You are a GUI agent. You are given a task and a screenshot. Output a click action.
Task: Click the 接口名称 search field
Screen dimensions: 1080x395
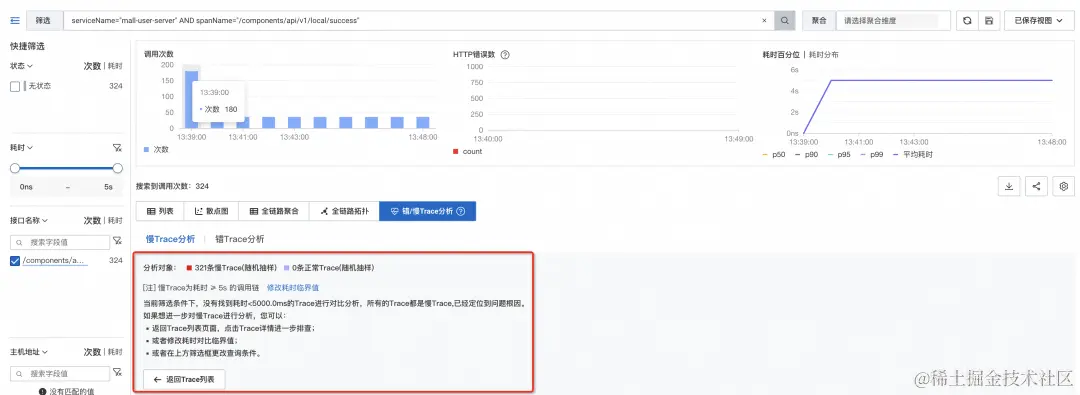60,242
